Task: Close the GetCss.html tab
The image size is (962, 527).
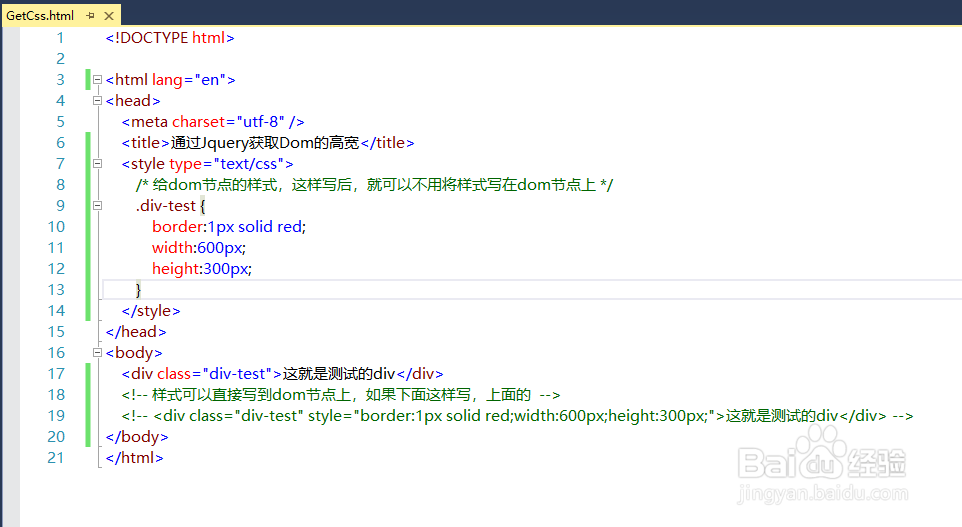Action: [109, 16]
